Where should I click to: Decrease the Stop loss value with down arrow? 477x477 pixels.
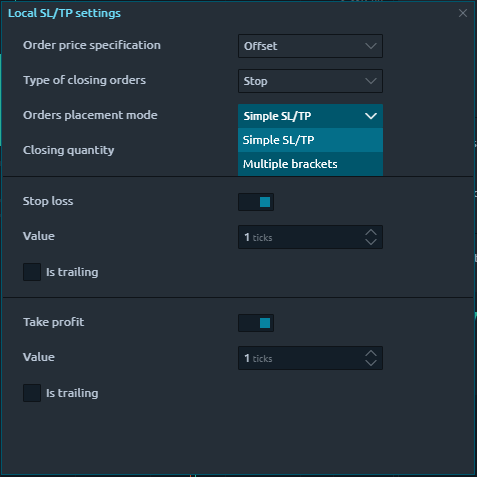point(371,242)
